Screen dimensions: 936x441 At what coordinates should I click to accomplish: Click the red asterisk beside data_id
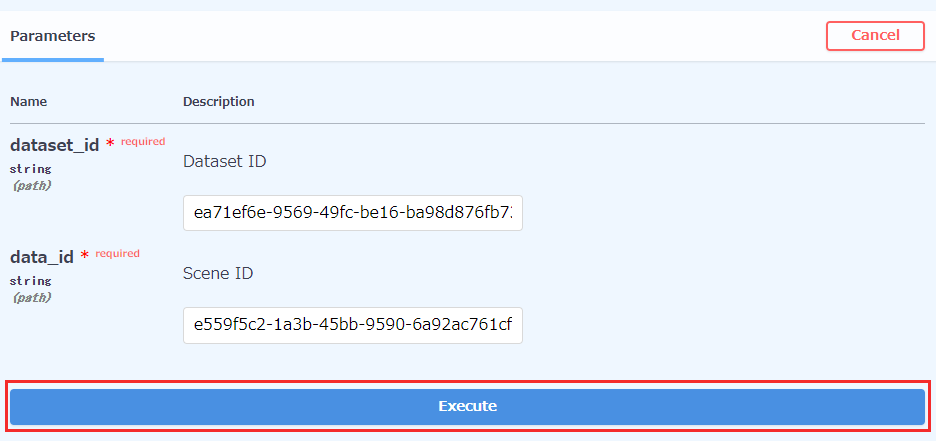point(85,255)
